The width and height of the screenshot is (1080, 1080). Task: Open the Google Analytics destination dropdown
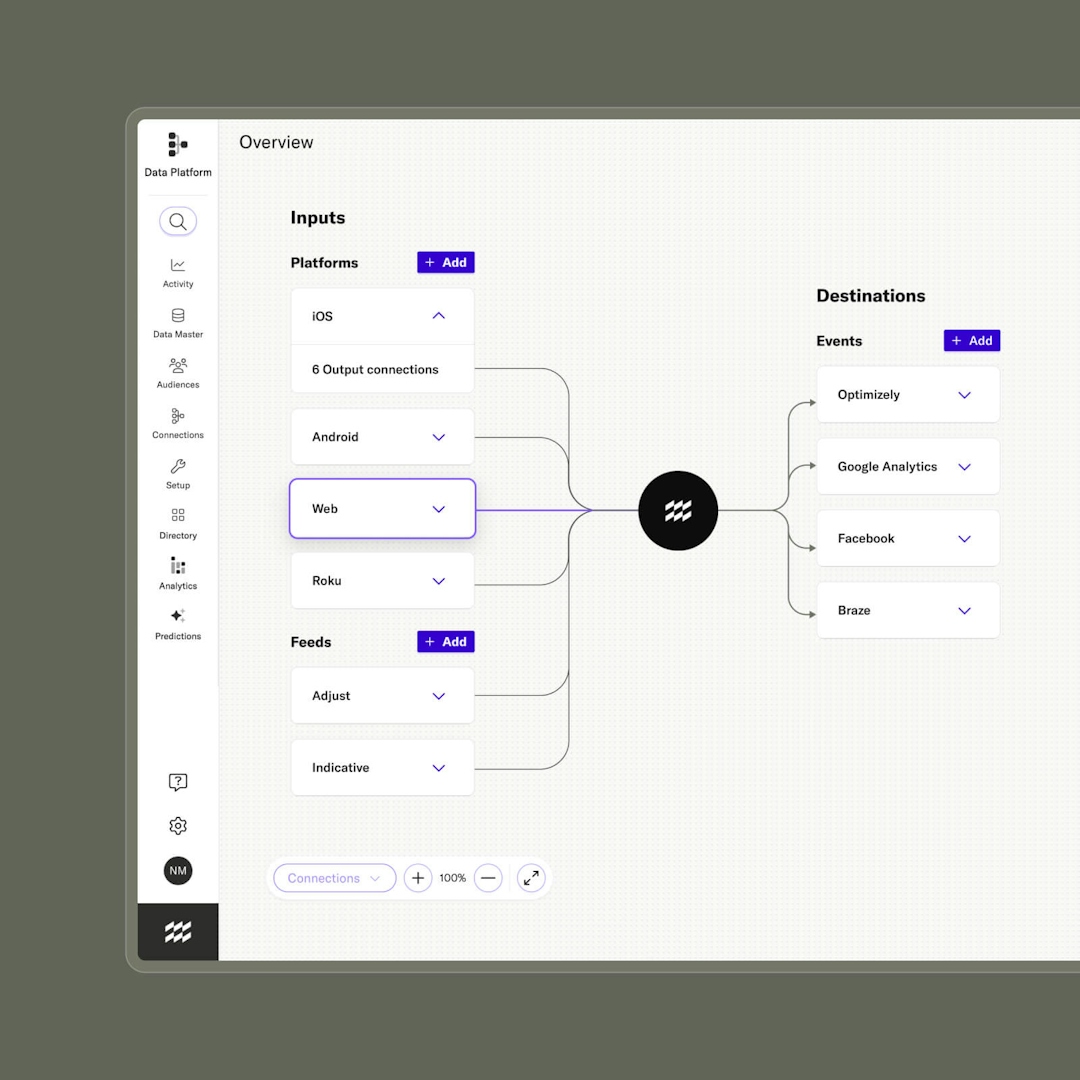click(964, 466)
